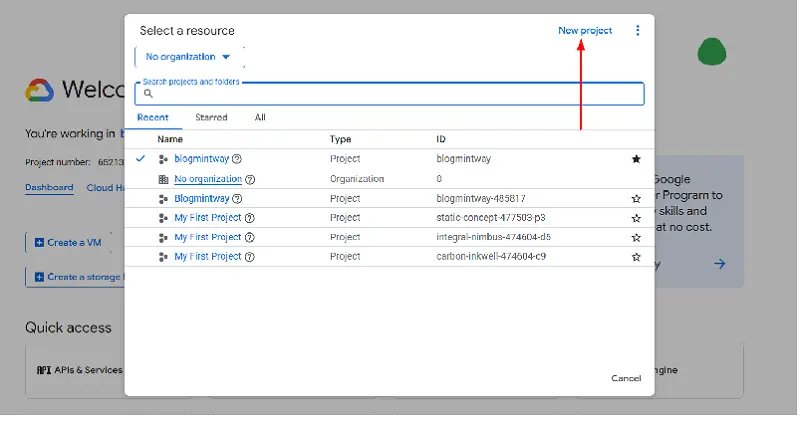Click project icon in integral-nimbus row
800x421 pixels.
[x=163, y=238]
